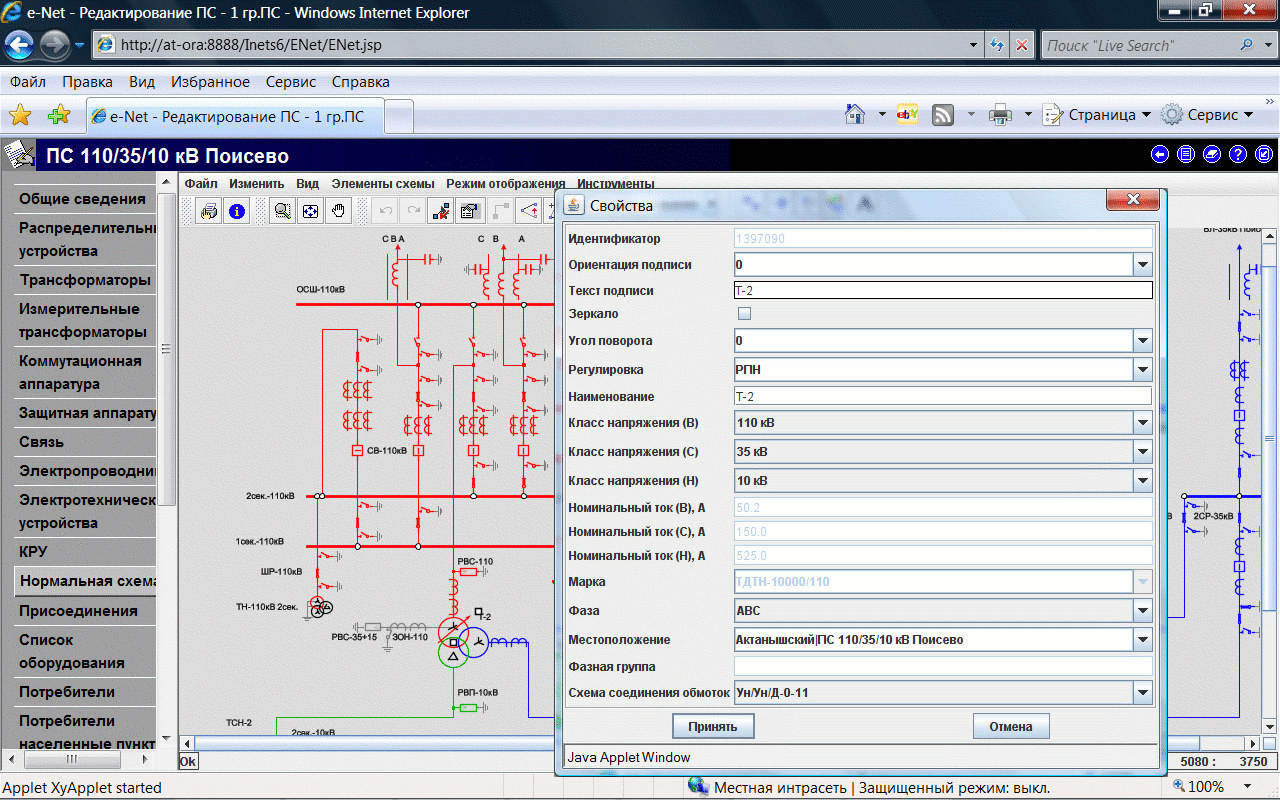Open Присоединения in the sidebar
The width and height of the screenshot is (1280, 800).
coord(84,611)
